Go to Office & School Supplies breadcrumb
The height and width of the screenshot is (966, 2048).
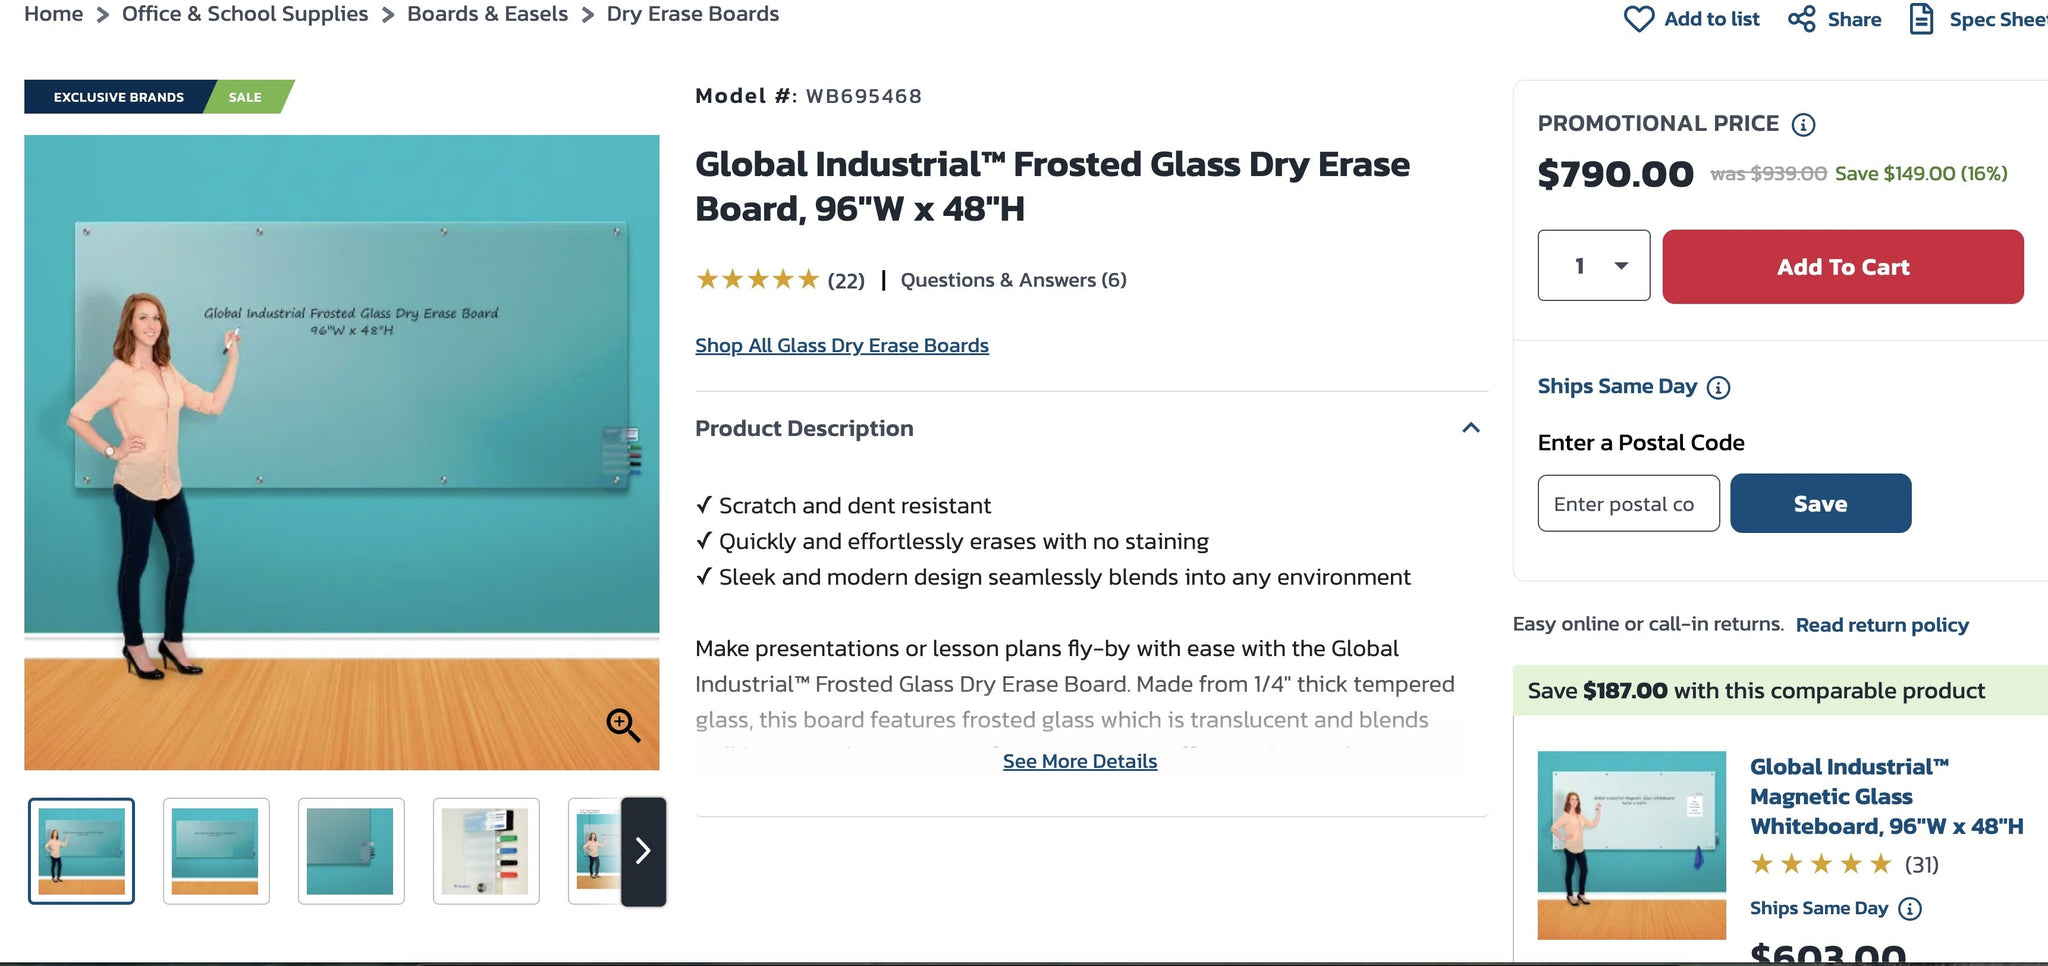tap(245, 14)
